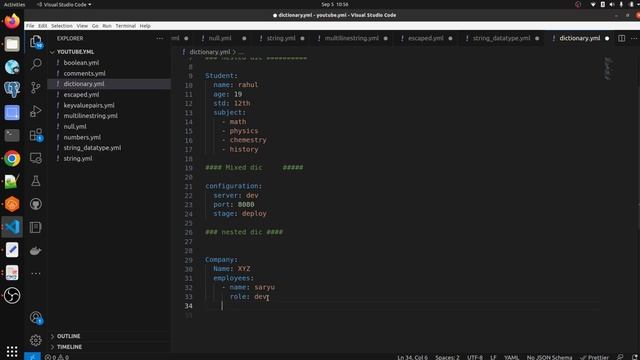Open the File menu
The image size is (640, 360).
point(30,26)
